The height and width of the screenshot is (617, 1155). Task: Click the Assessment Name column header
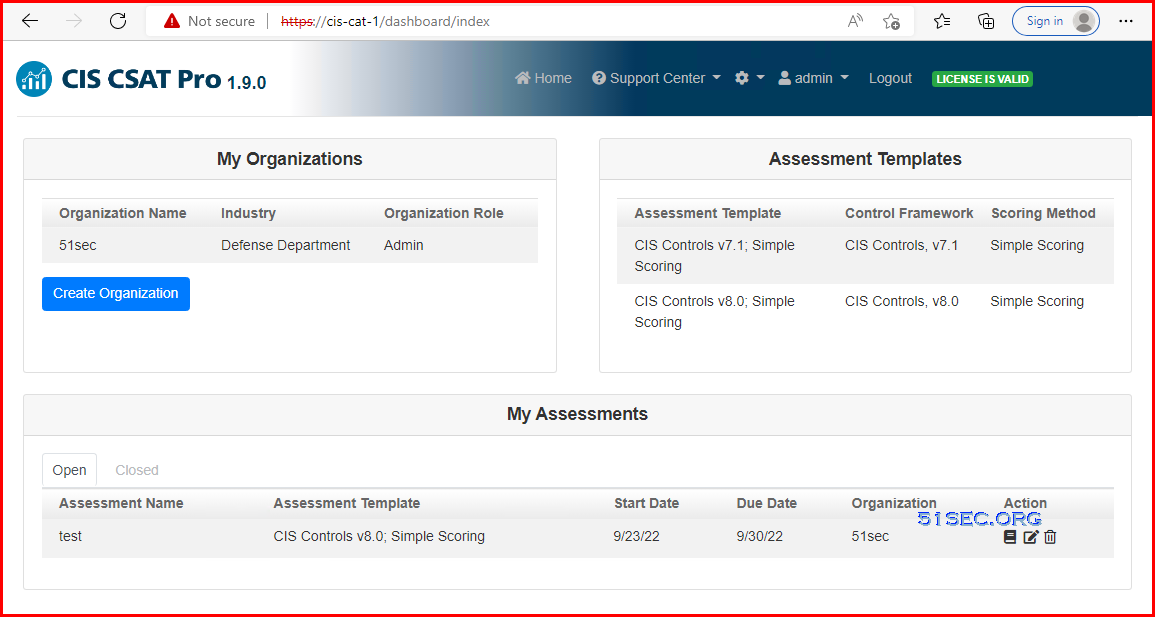pos(122,504)
